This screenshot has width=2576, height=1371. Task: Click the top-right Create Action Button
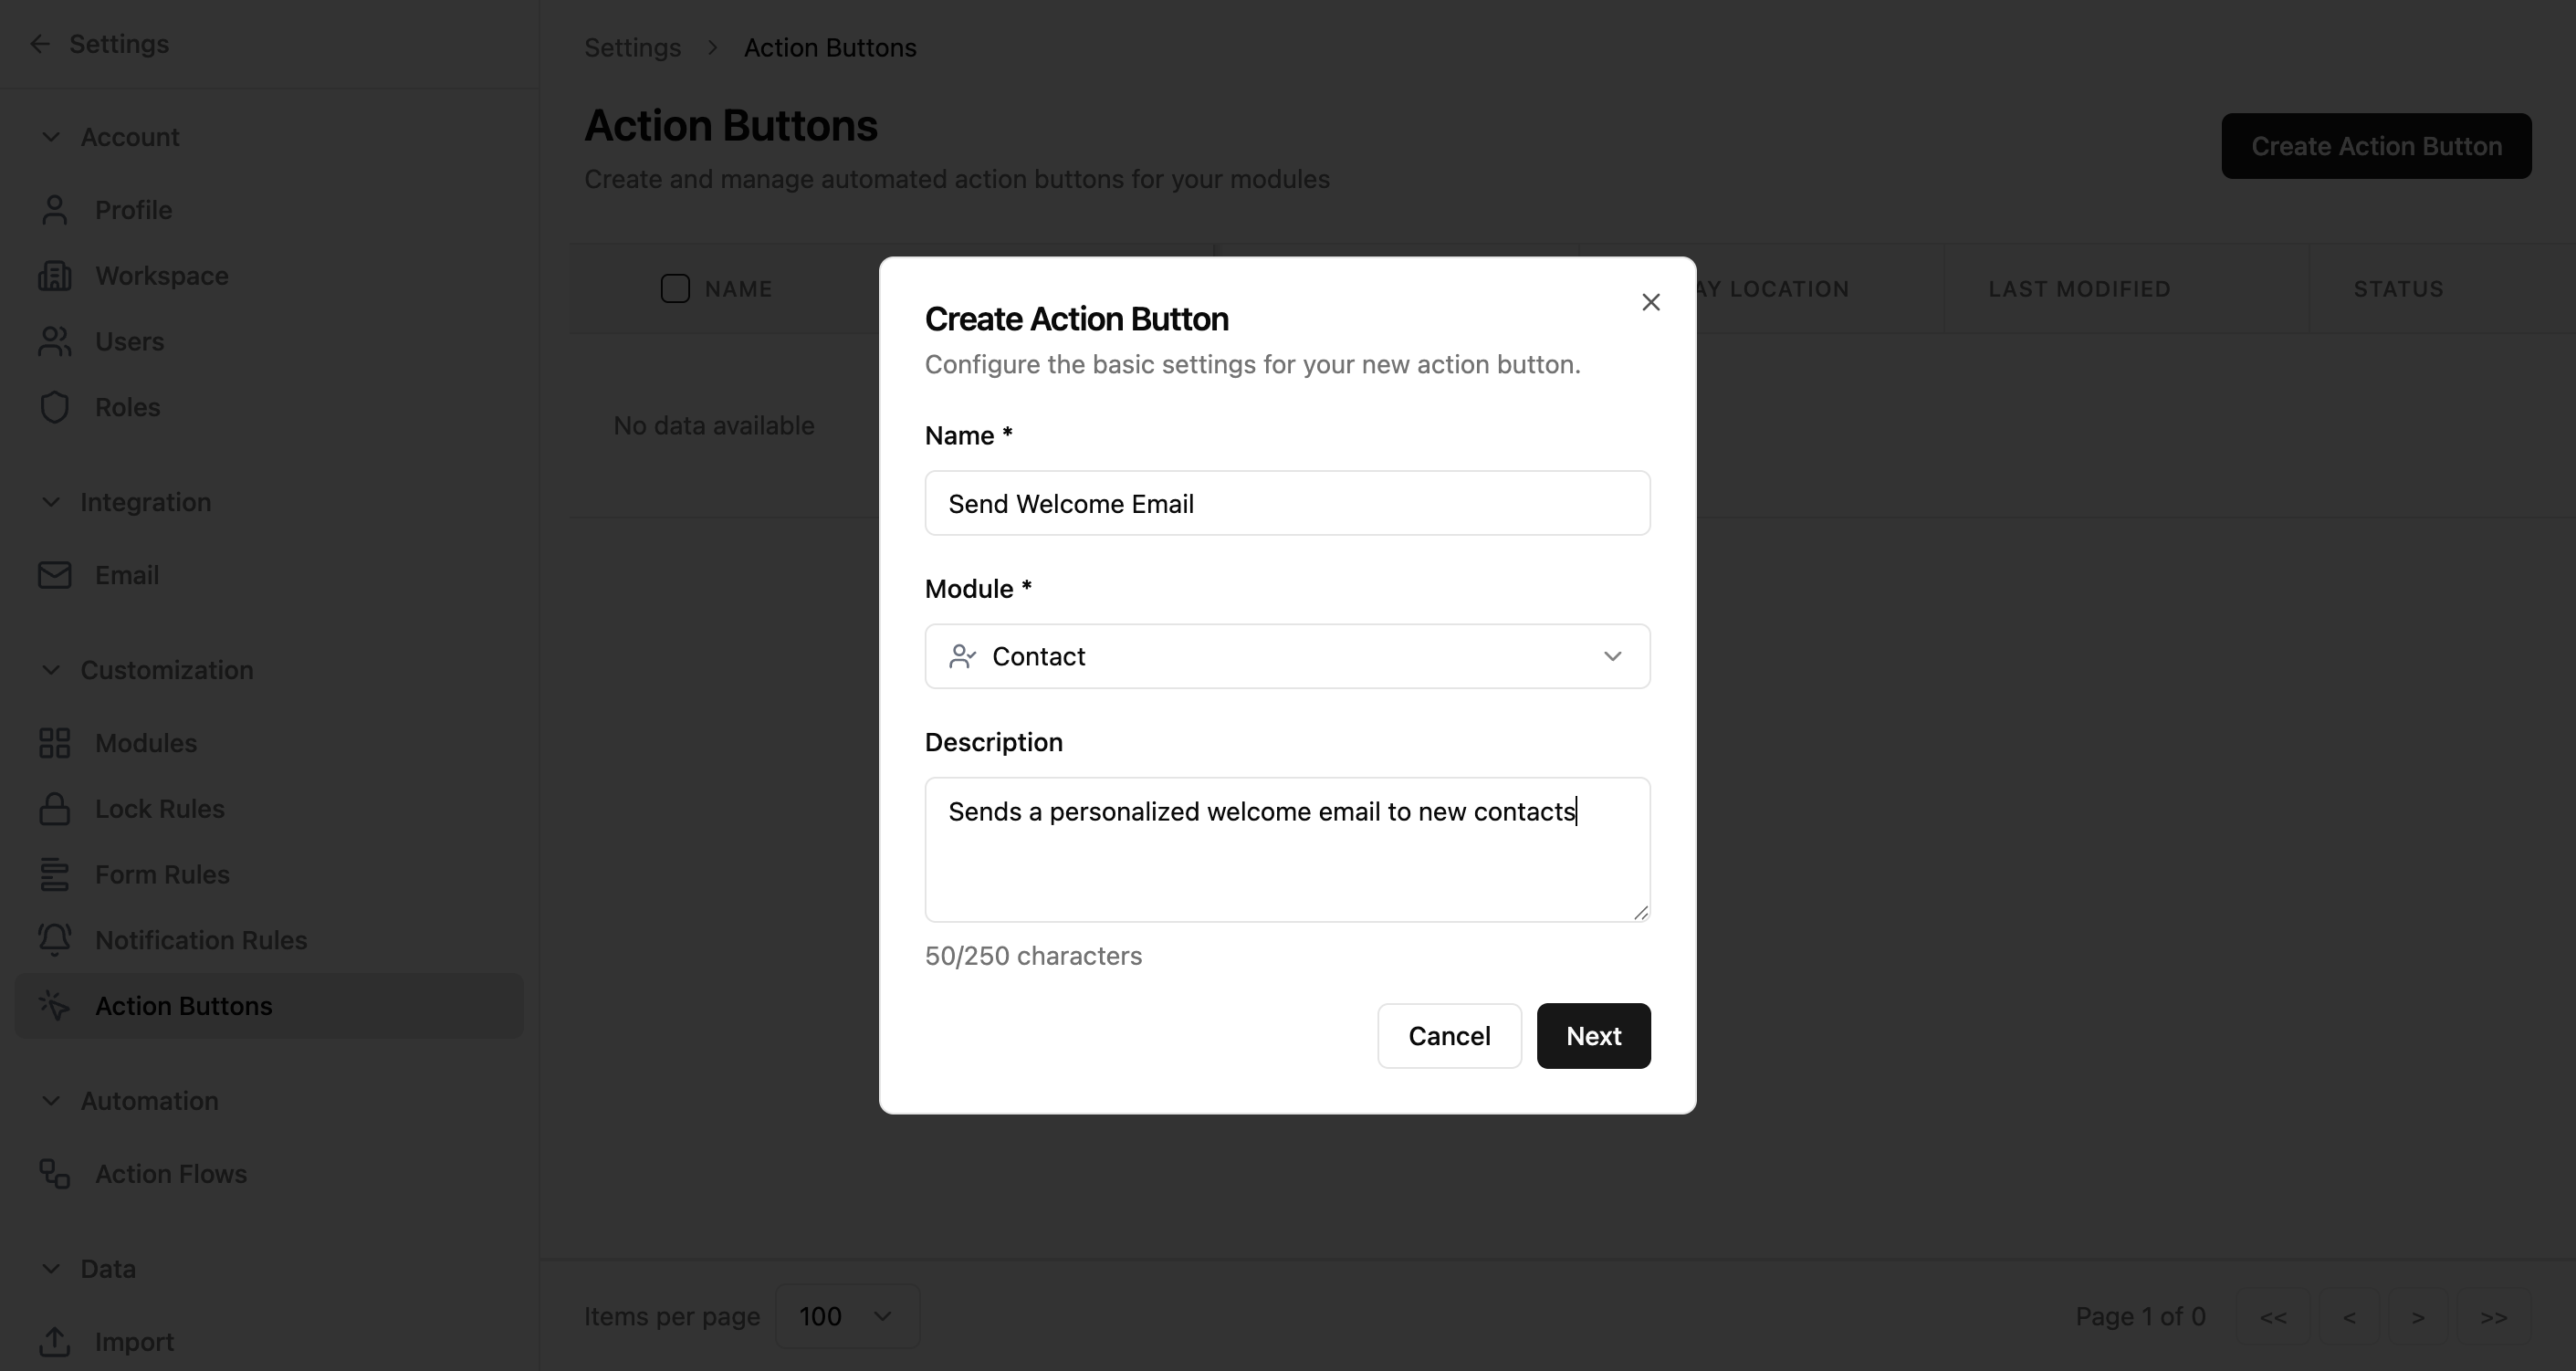tap(2376, 146)
